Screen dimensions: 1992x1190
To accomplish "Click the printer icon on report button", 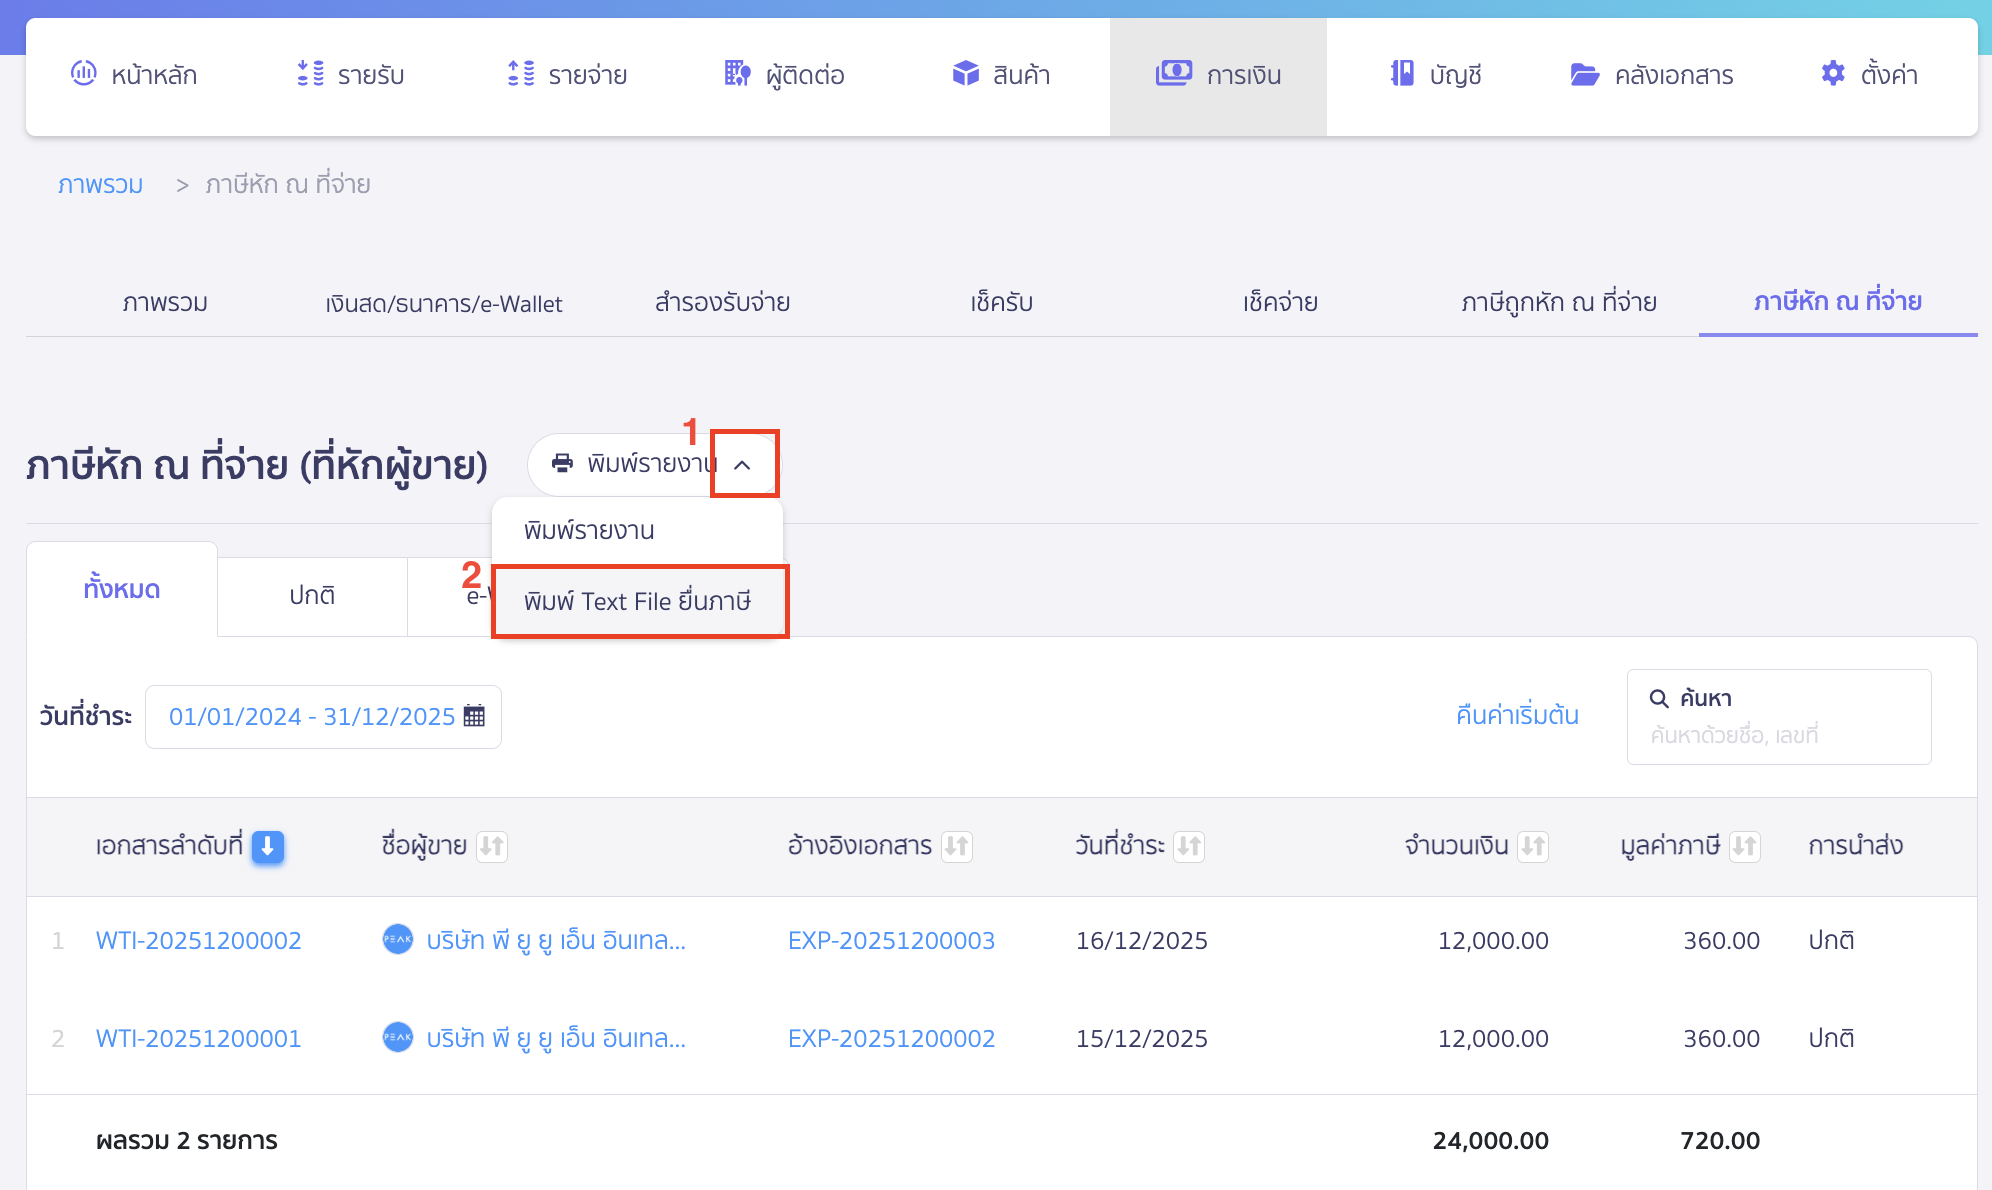I will (563, 463).
